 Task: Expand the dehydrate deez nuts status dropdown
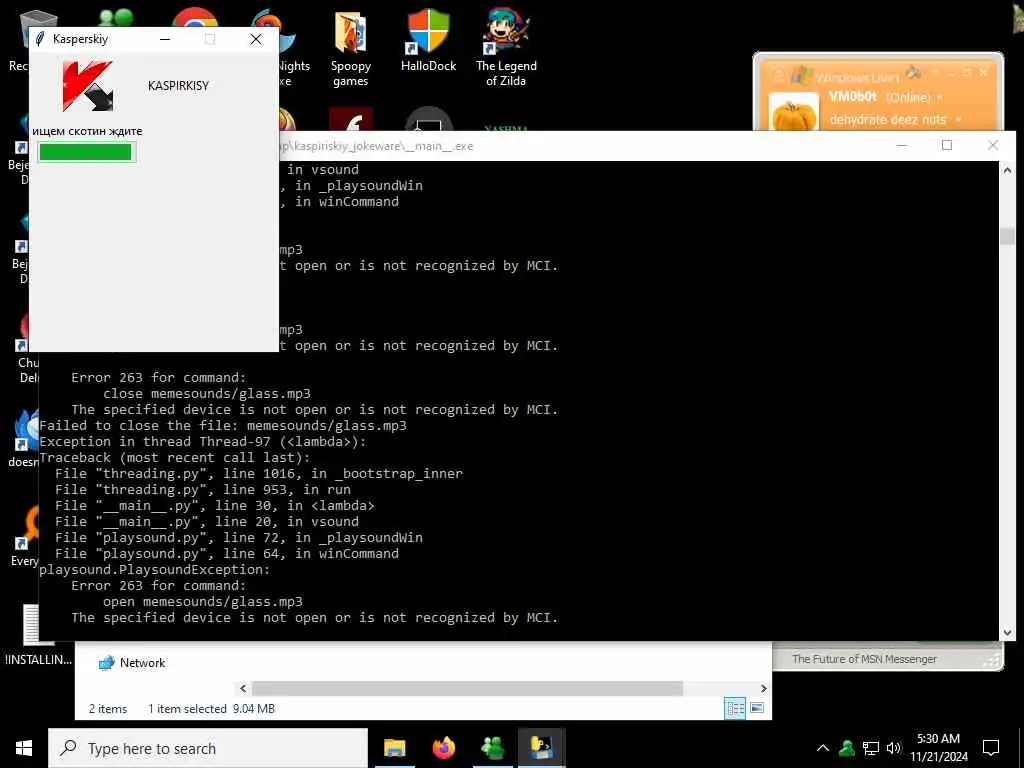pos(958,120)
